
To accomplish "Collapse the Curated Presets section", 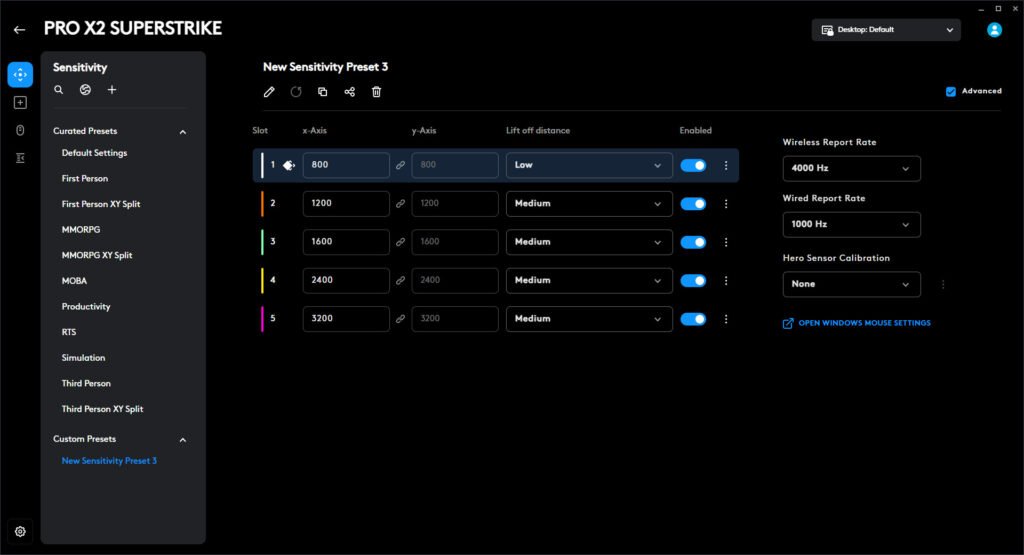I will click(x=182, y=132).
